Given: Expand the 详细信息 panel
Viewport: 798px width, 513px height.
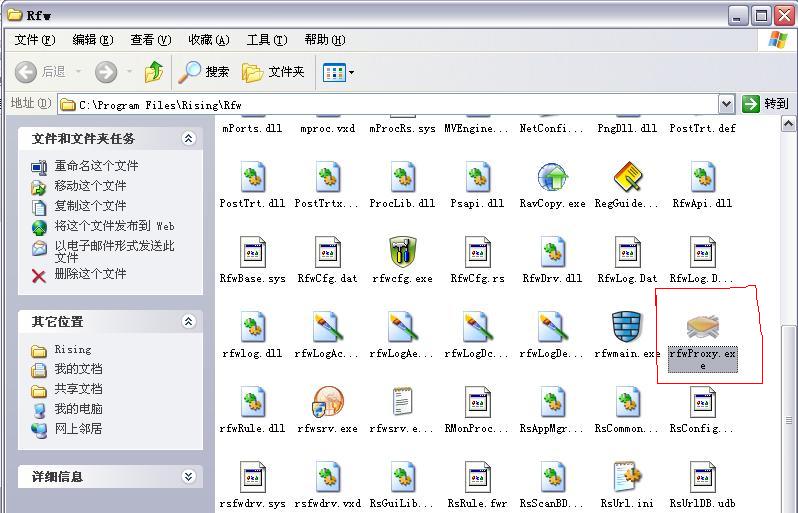Looking at the screenshot, I should tap(188, 476).
